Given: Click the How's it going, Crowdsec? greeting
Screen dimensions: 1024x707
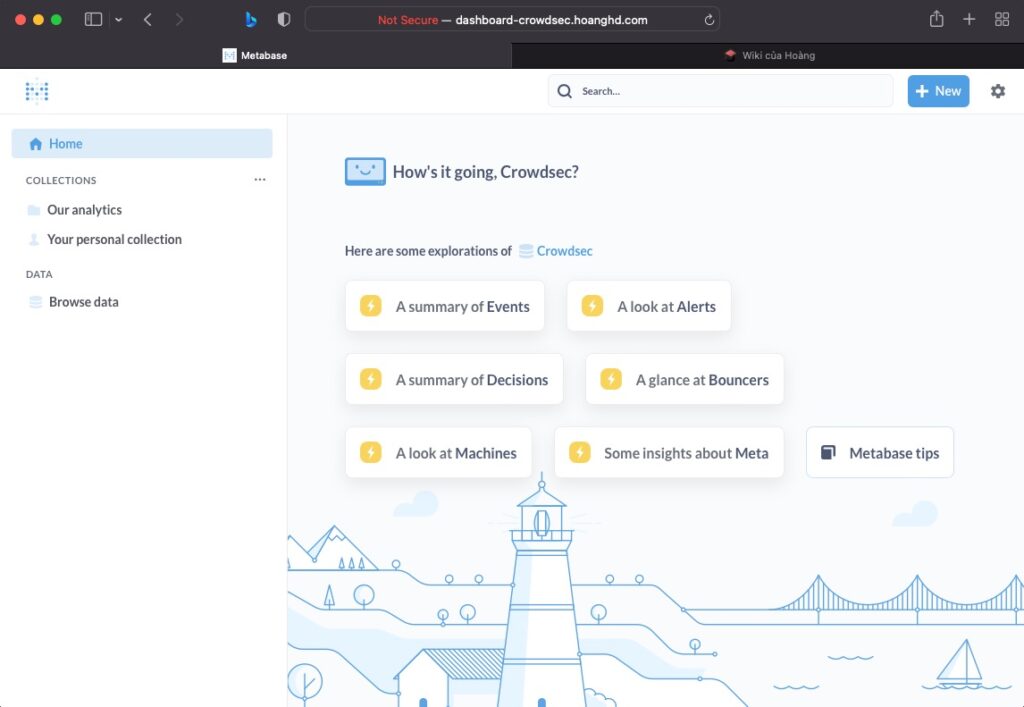Looking at the screenshot, I should pyautogui.click(x=485, y=172).
